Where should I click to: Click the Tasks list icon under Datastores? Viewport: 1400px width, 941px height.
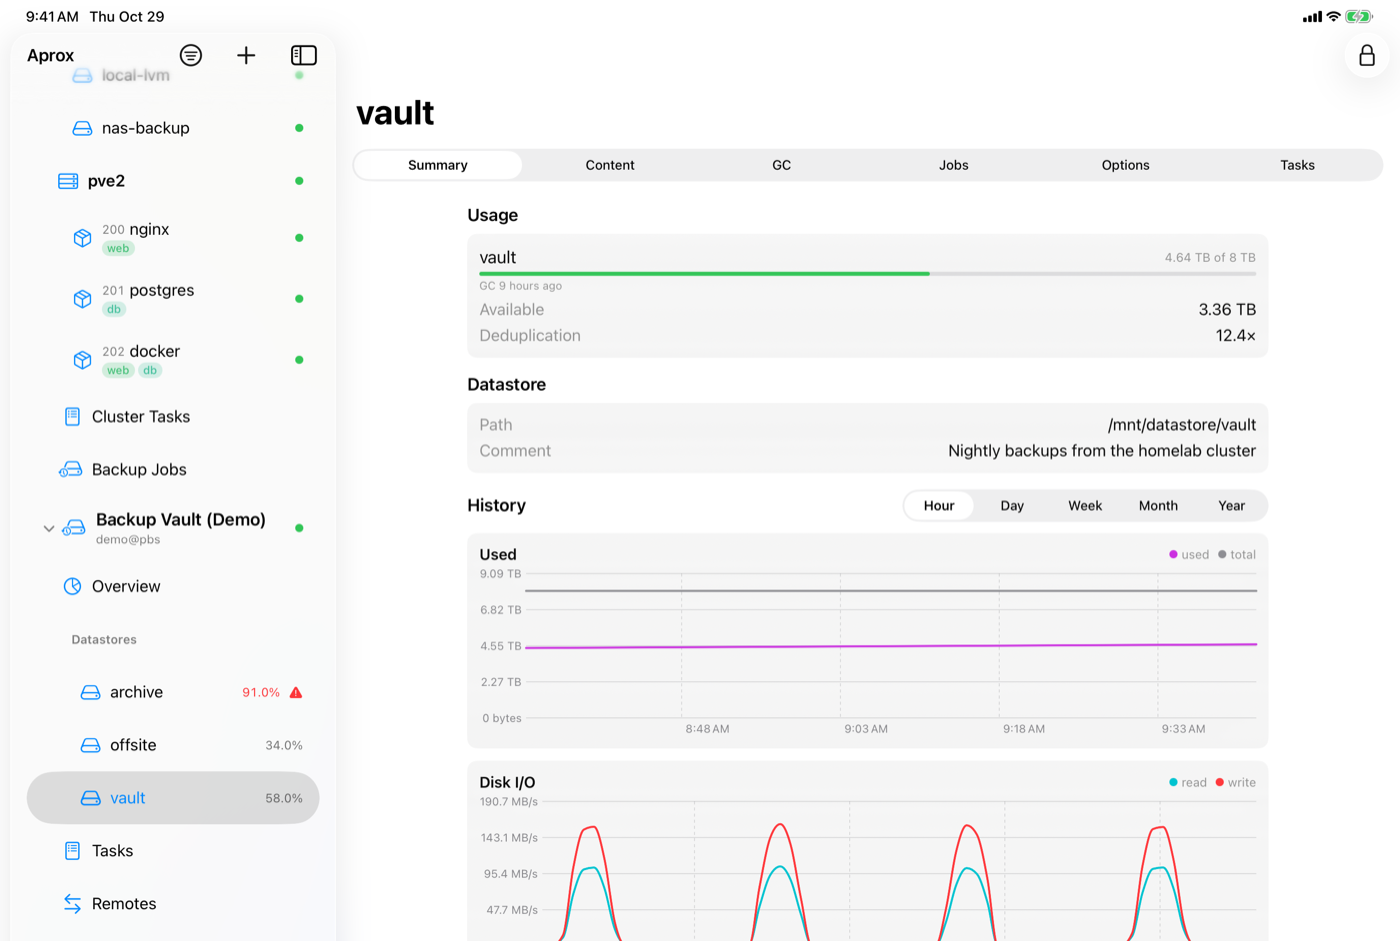pos(72,851)
